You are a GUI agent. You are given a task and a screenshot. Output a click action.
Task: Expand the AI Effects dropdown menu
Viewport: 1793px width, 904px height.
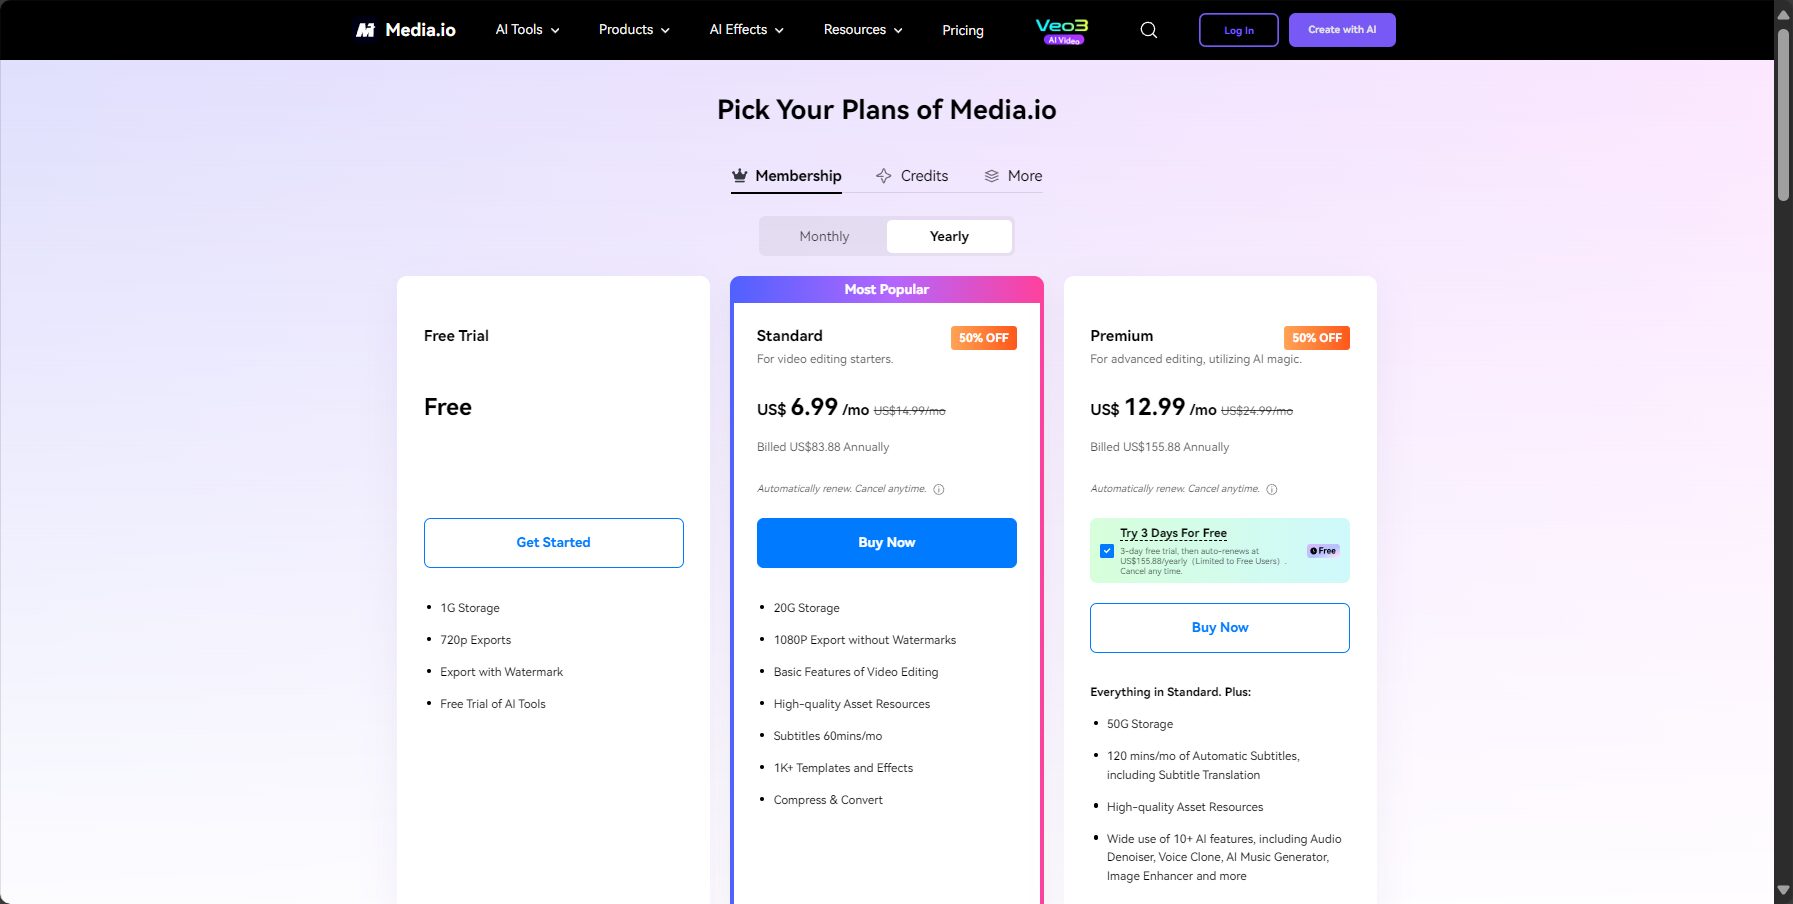[x=746, y=30]
